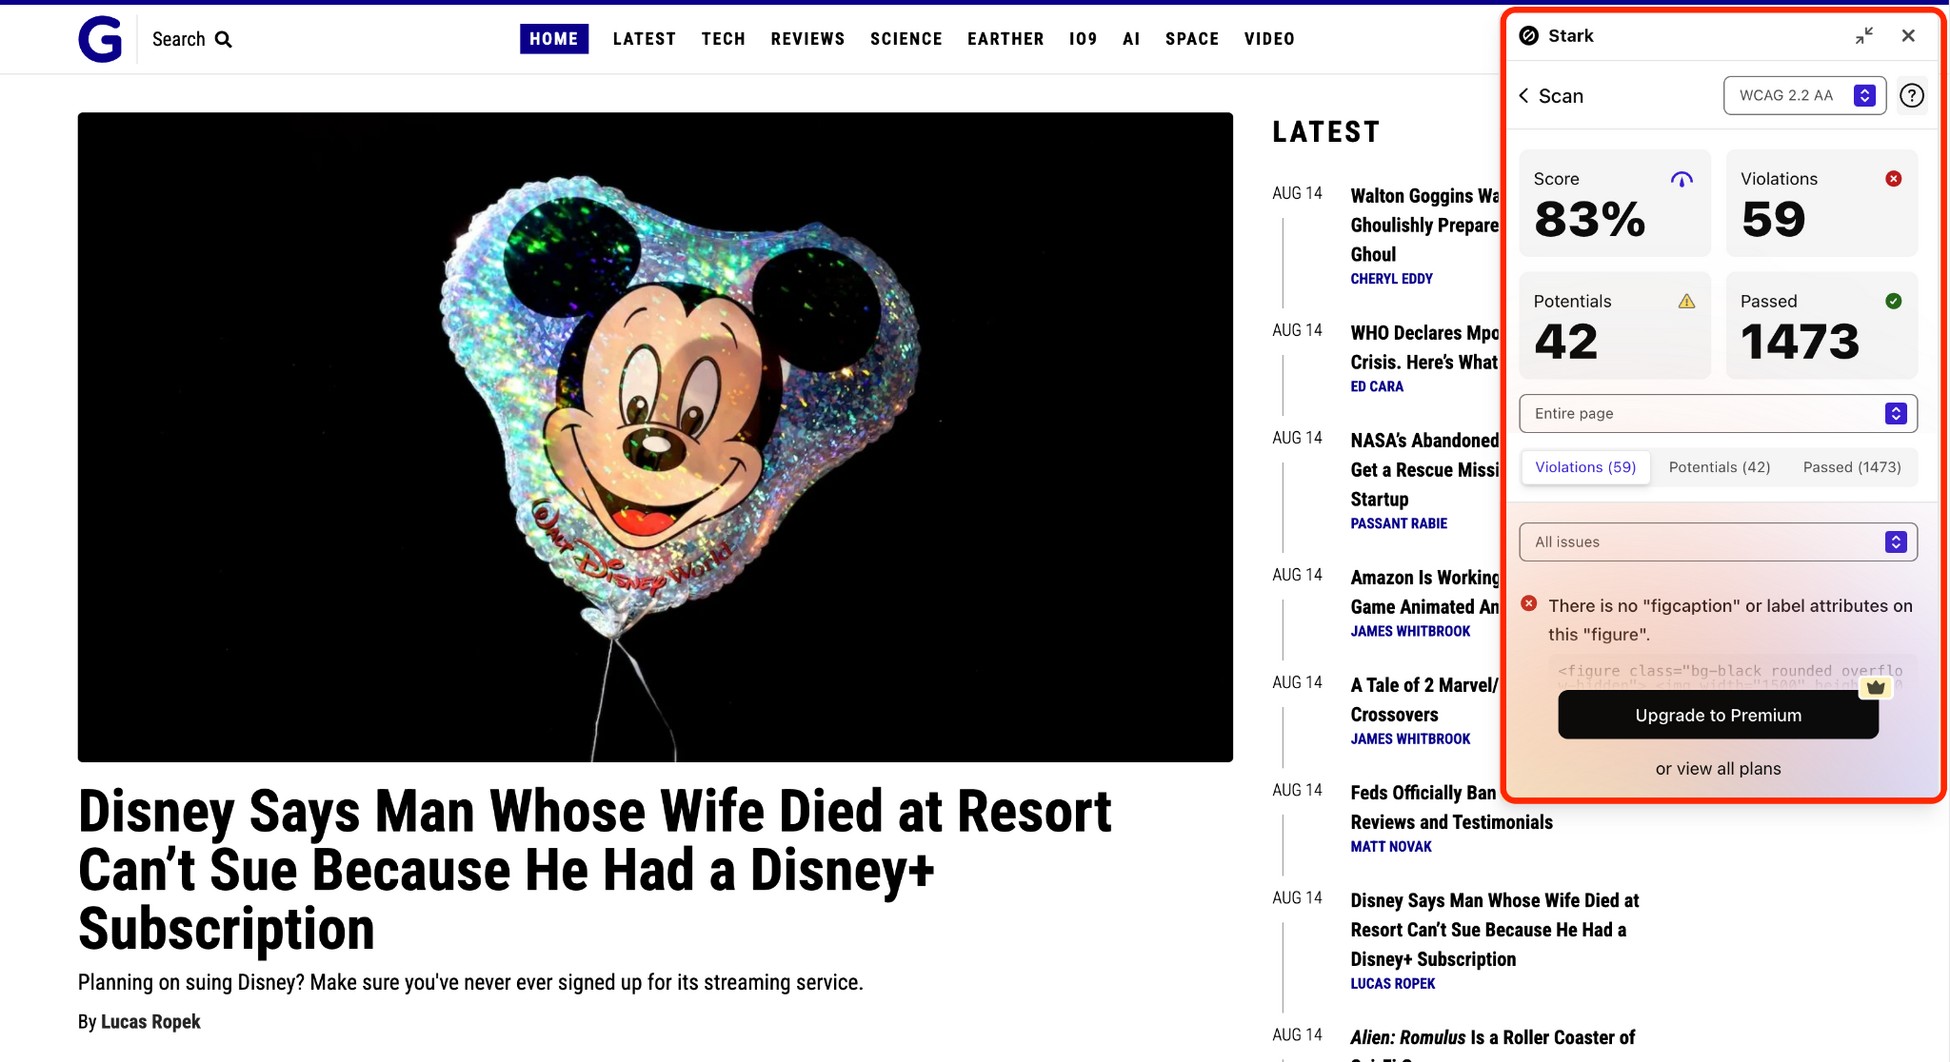Open the Stark help question mark

click(1912, 96)
